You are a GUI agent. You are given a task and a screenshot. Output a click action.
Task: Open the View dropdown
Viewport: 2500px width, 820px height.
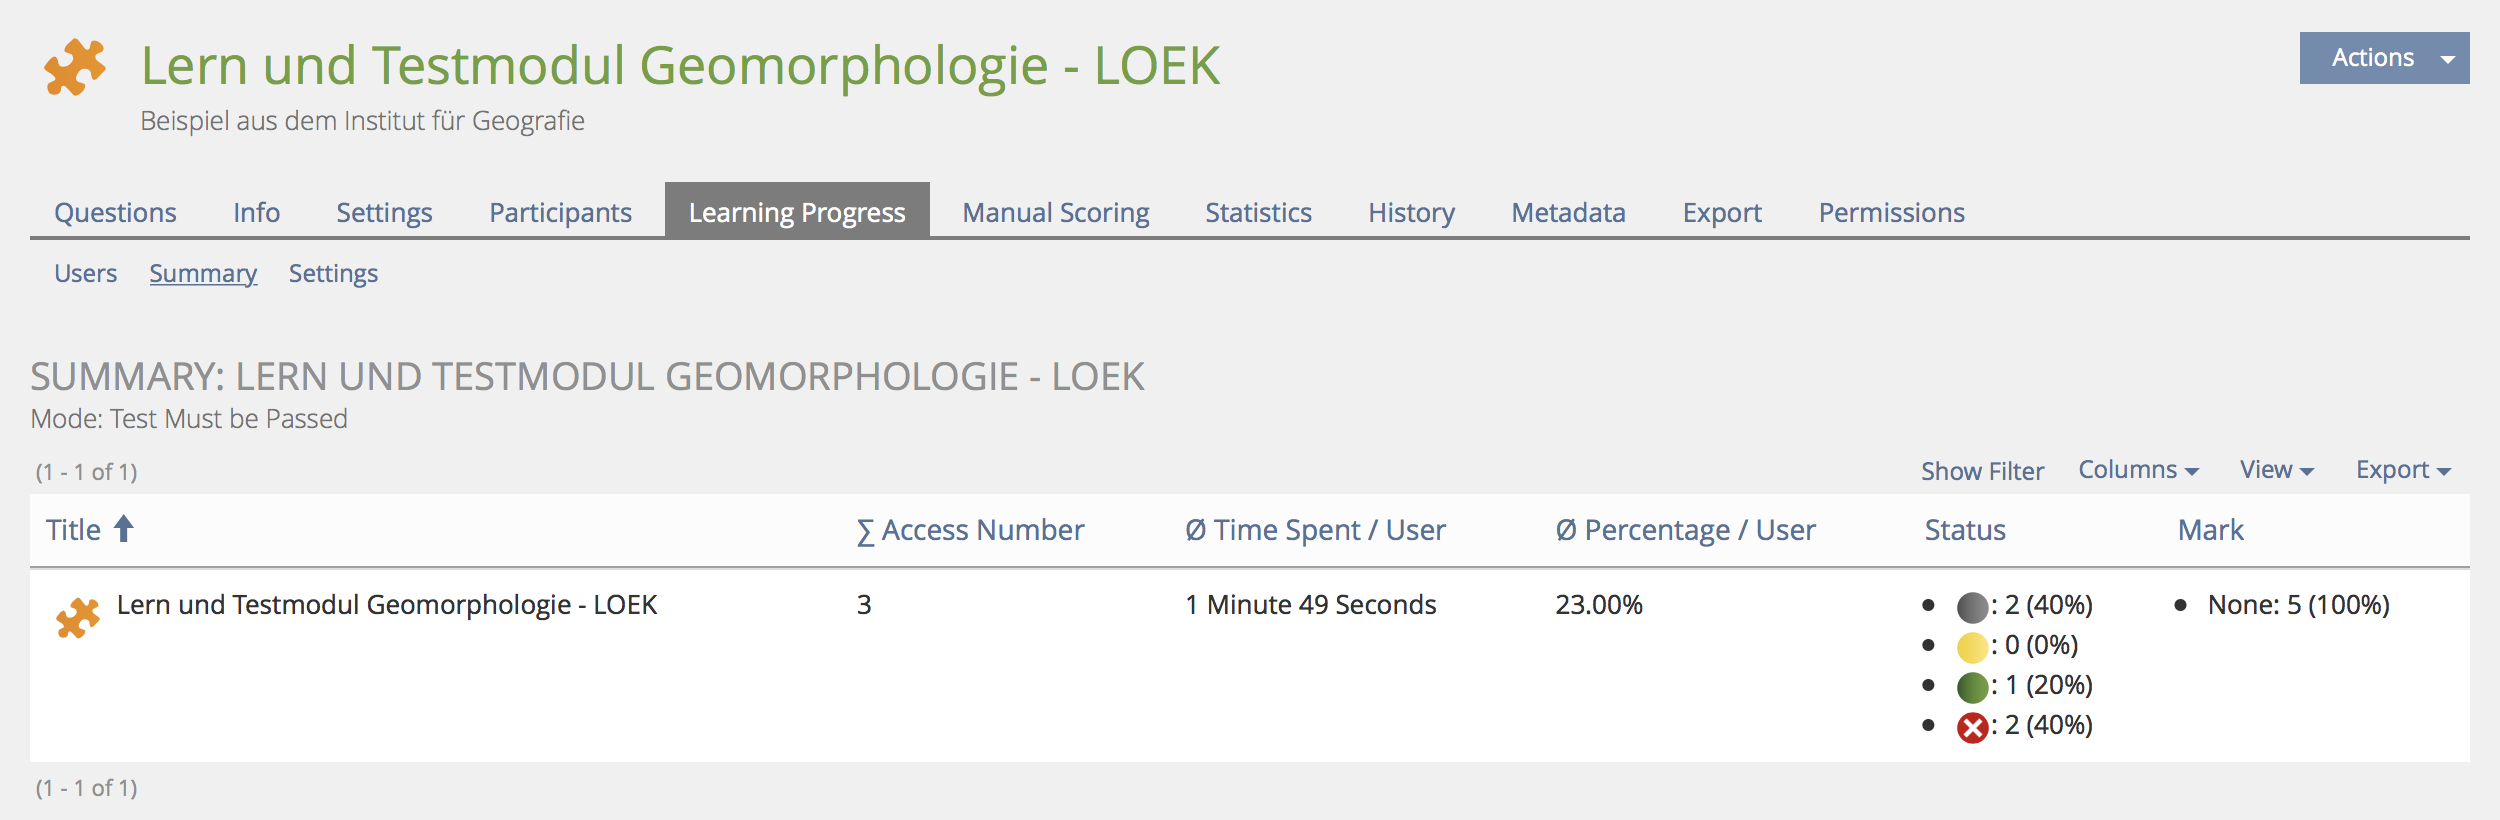click(x=2276, y=470)
